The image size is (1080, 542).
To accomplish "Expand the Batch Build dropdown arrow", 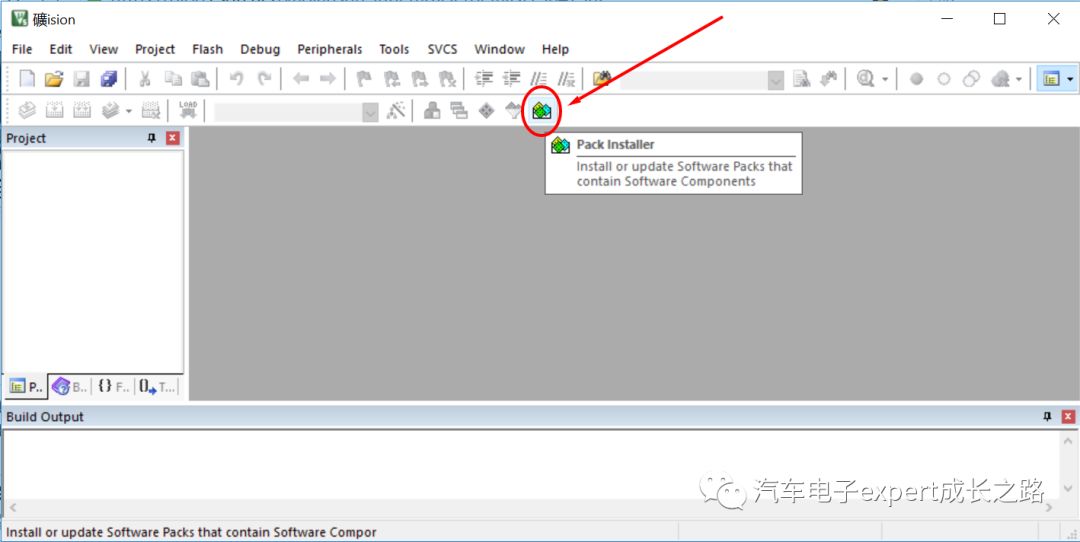I will pyautogui.click(x=128, y=110).
